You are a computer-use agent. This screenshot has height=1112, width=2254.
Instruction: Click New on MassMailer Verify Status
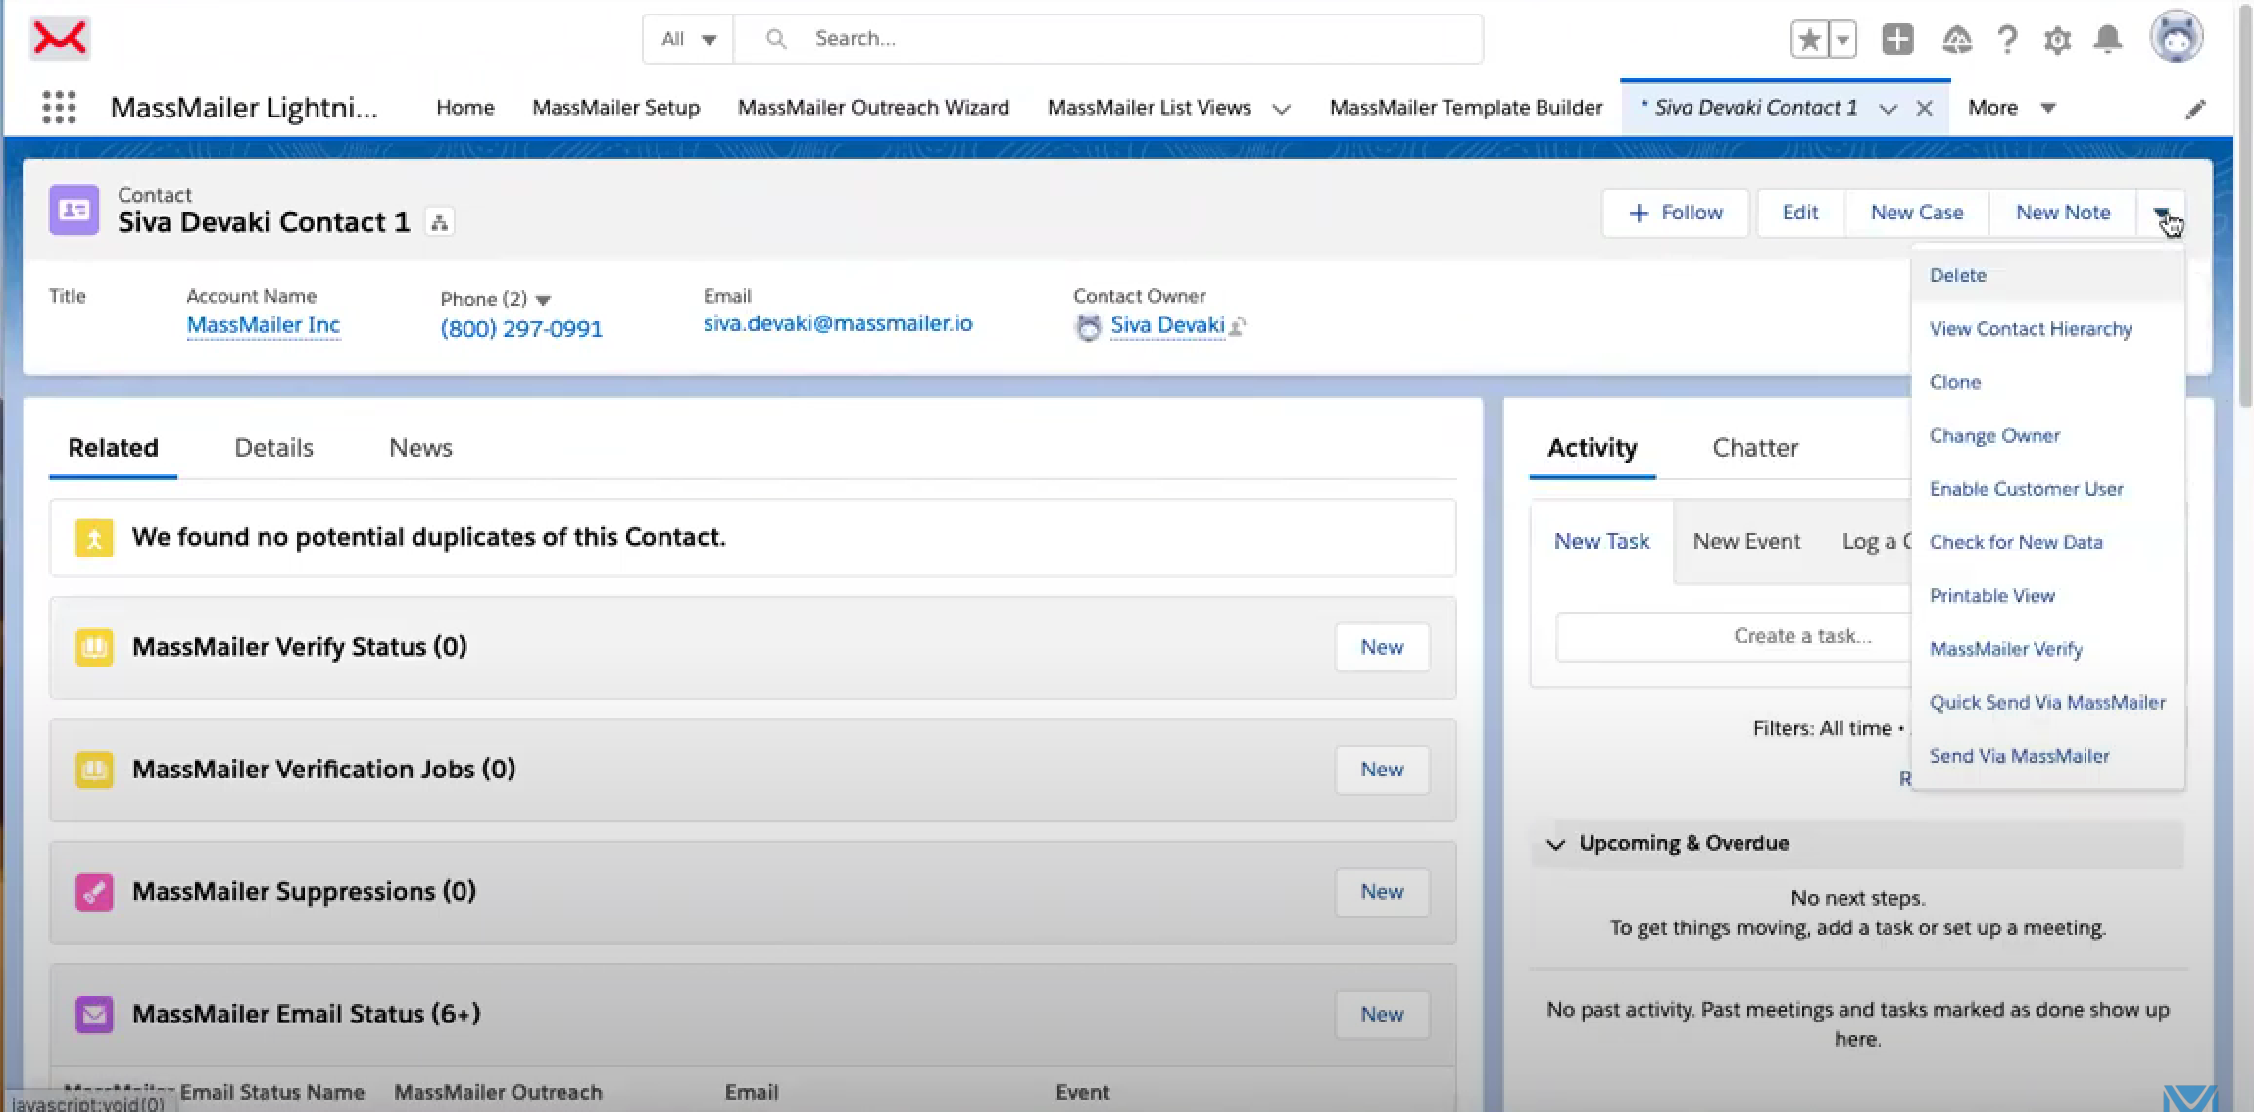tap(1382, 648)
